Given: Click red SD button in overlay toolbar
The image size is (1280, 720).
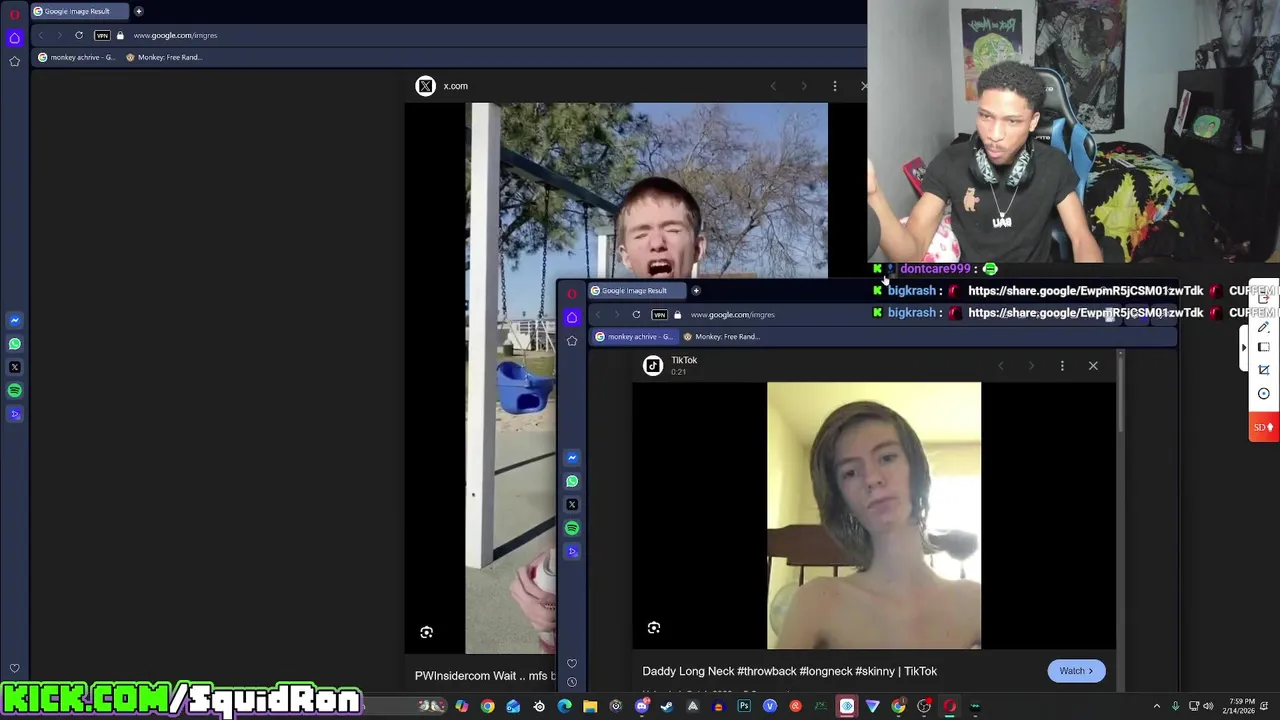Looking at the screenshot, I should coord(1264,427).
